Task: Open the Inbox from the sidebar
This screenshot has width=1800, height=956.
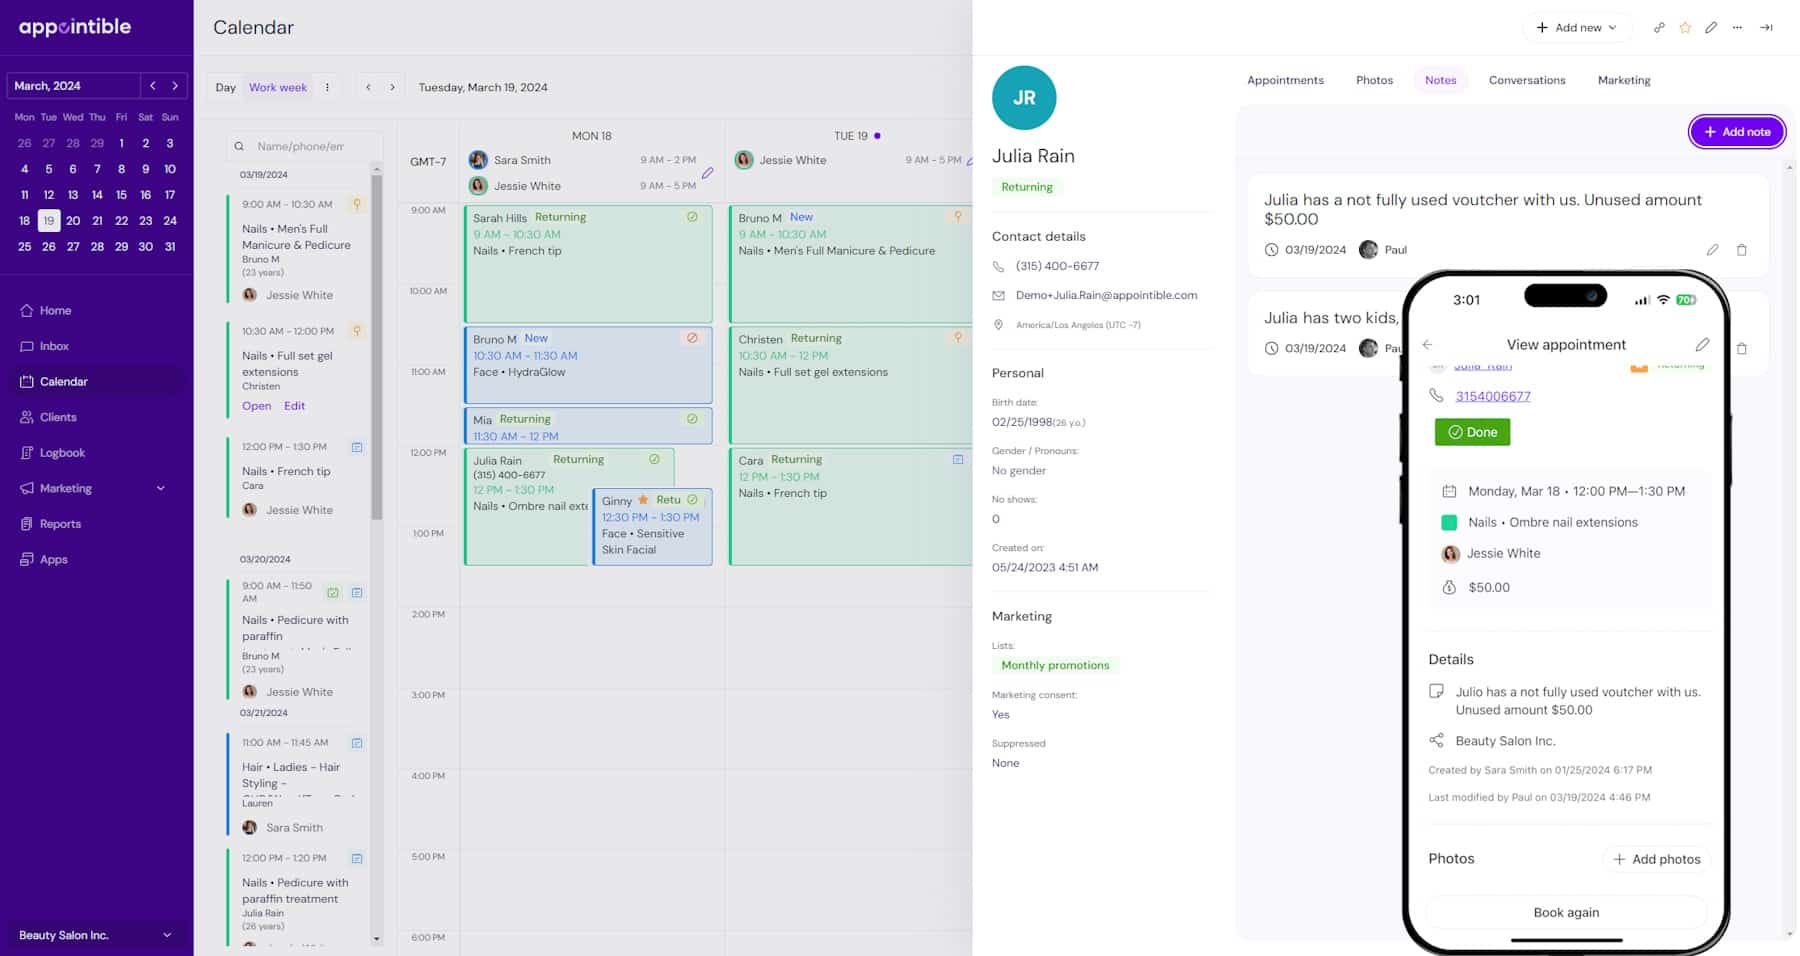Action: (52, 346)
